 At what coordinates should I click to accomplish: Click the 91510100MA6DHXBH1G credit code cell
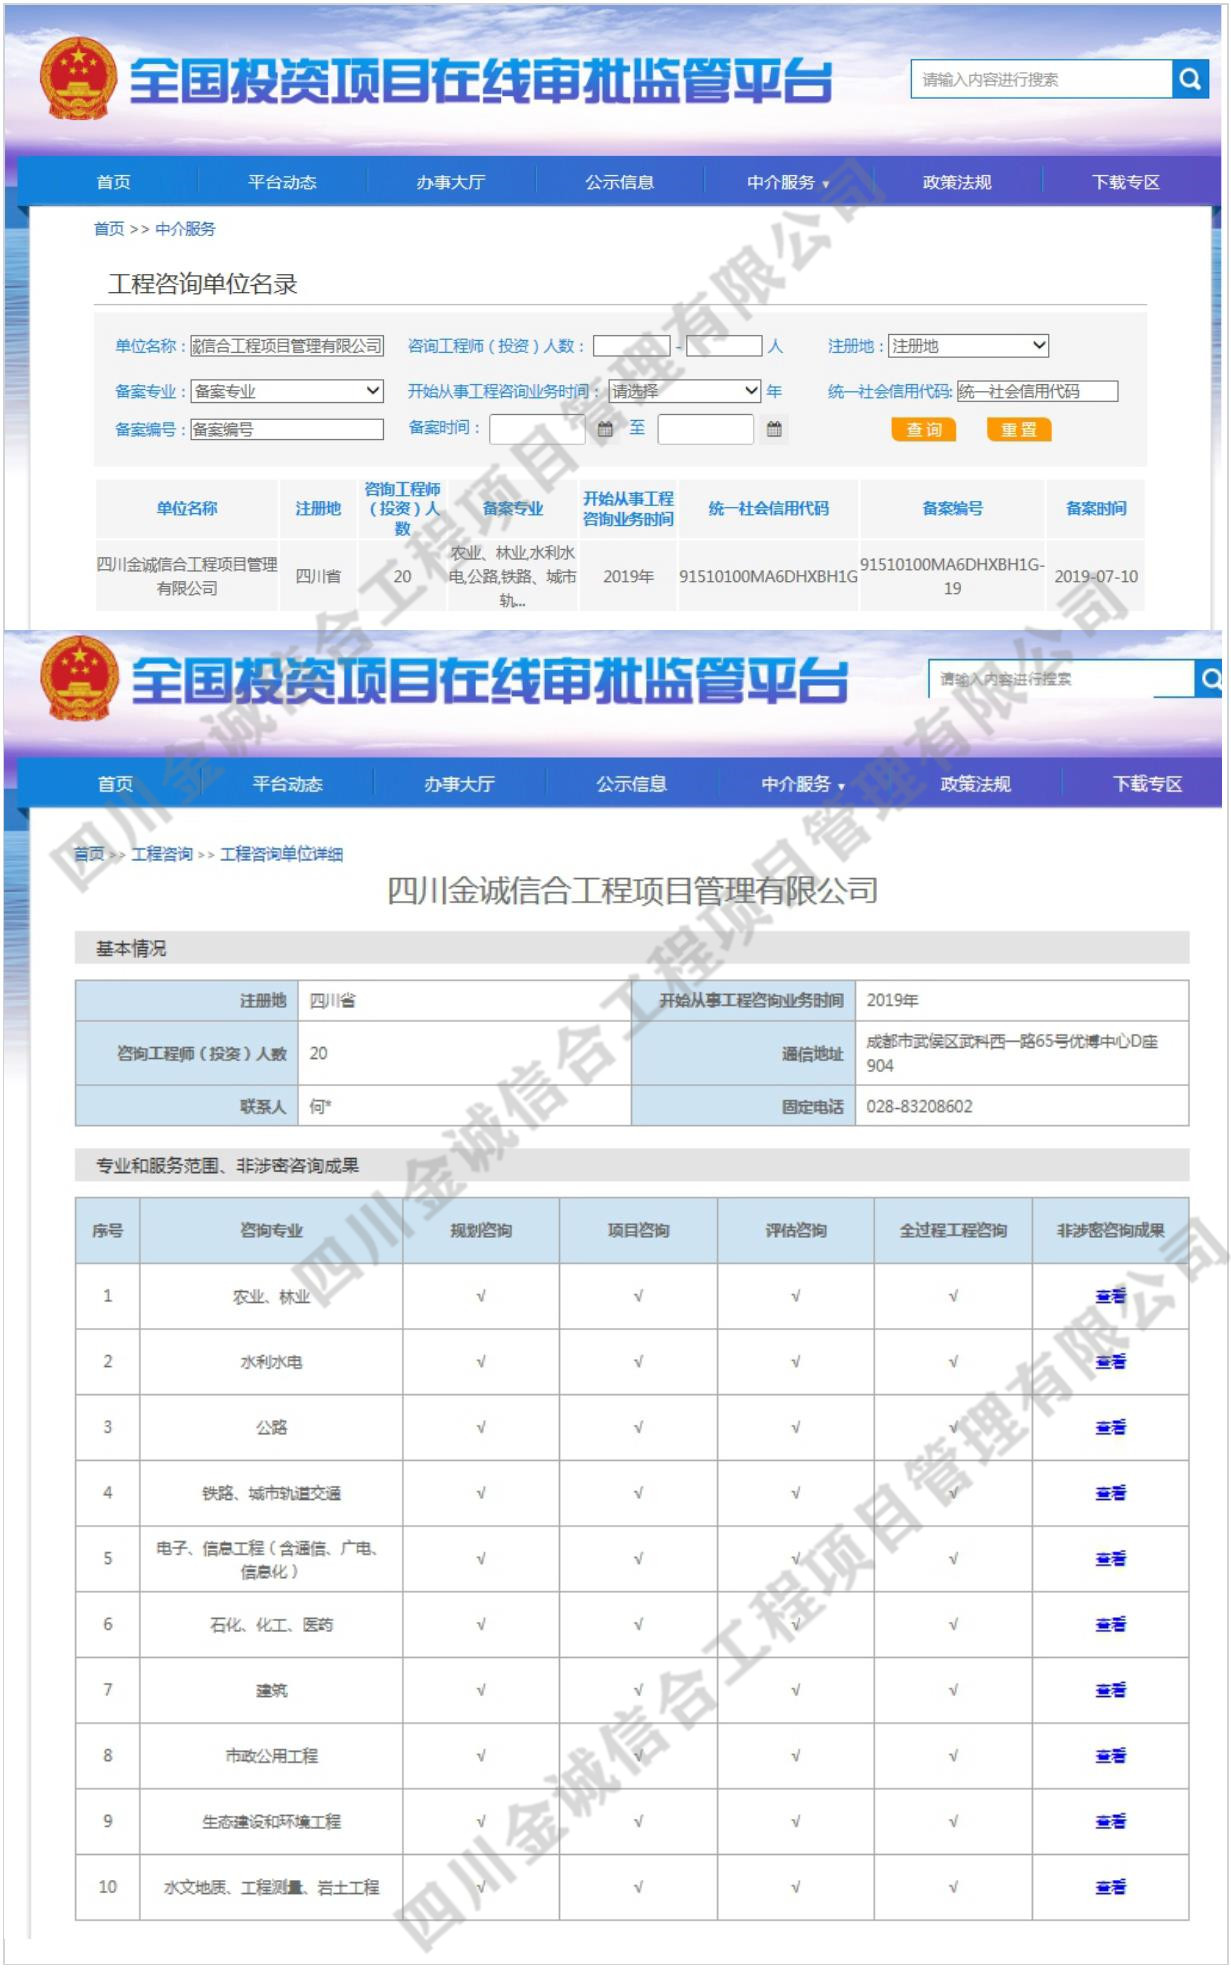768,576
